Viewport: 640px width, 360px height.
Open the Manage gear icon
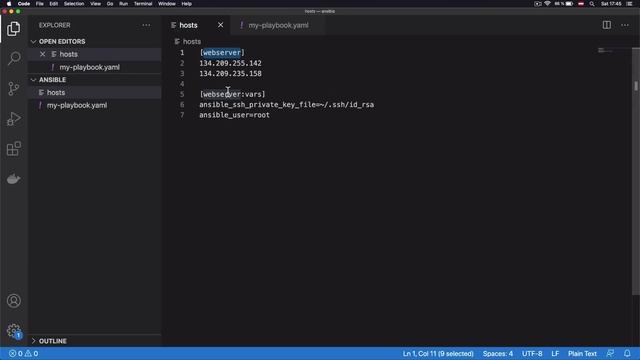(13, 331)
